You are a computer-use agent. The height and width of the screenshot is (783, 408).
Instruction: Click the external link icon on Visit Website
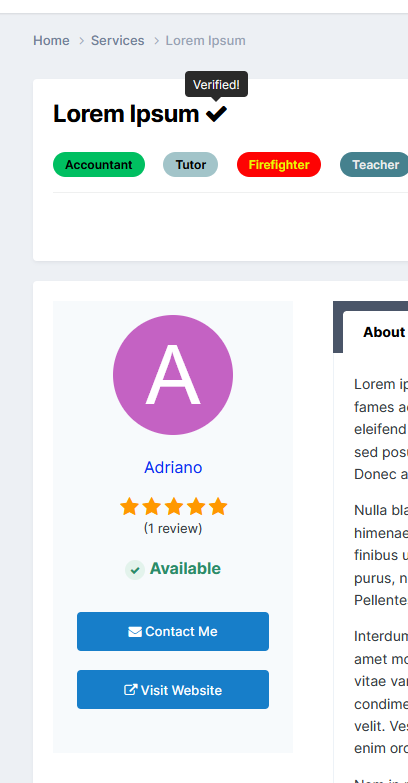(x=130, y=690)
